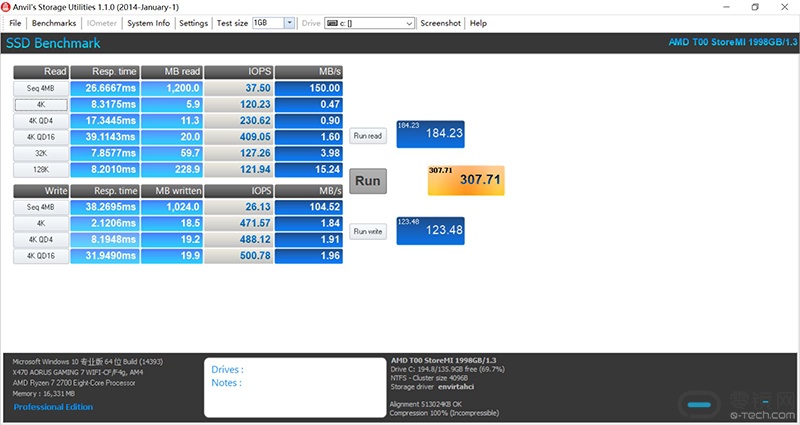The image size is (800, 425).
Task: Select the write 4K QD16 test button
Action: pos(41,256)
